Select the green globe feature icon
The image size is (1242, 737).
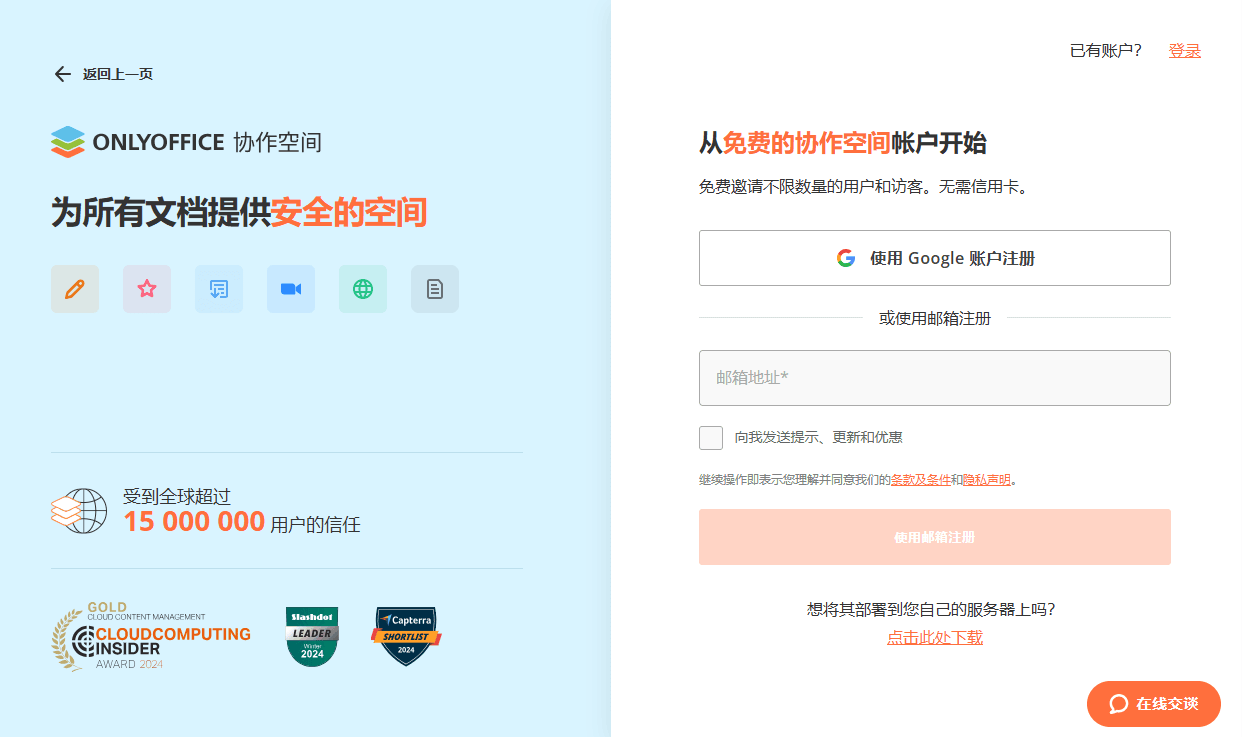(363, 289)
